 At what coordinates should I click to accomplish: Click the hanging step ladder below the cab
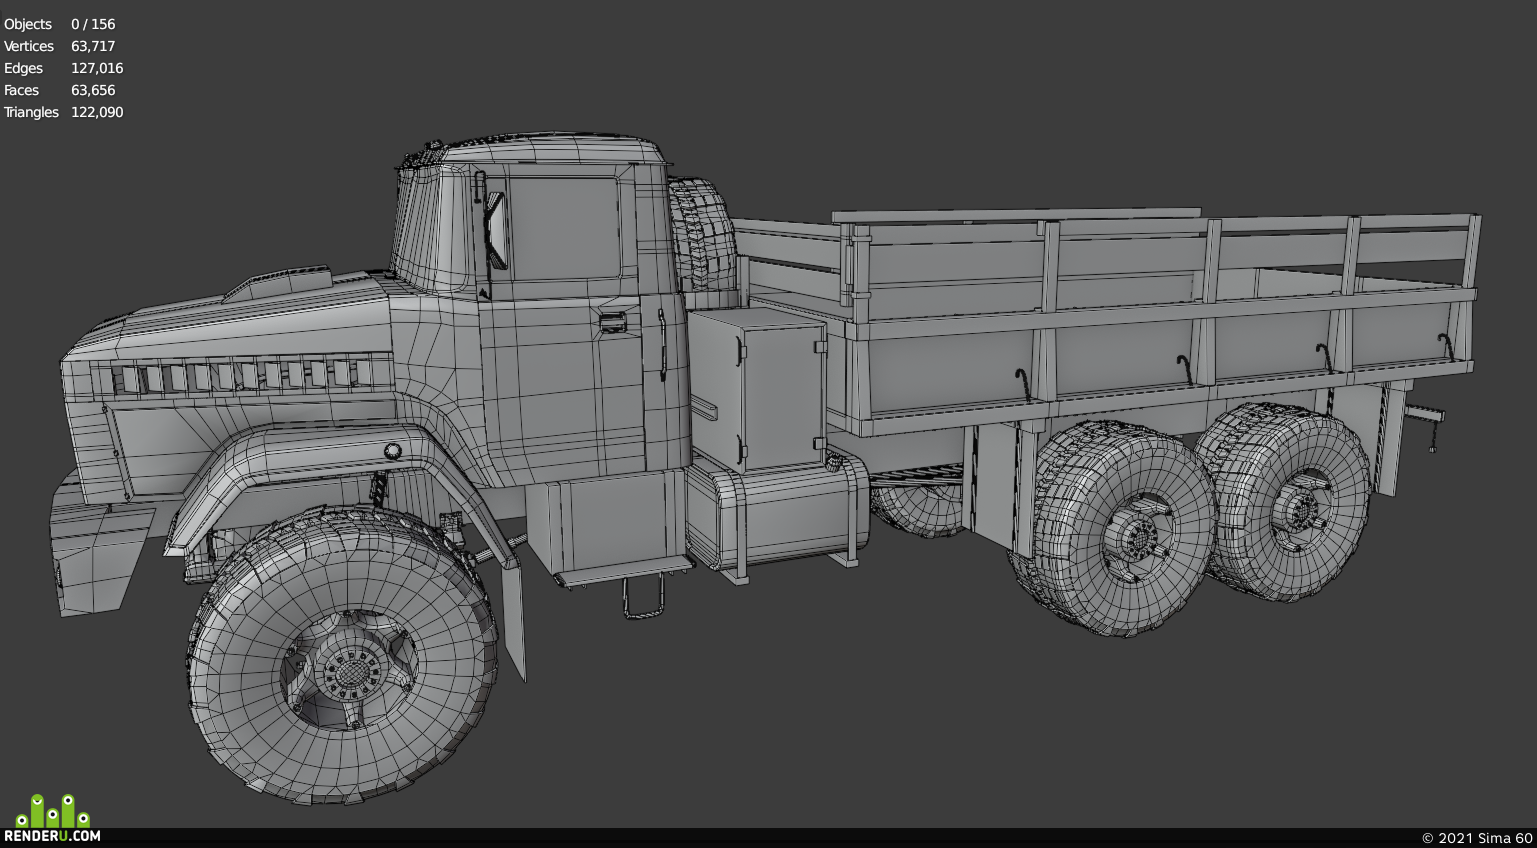click(x=643, y=597)
